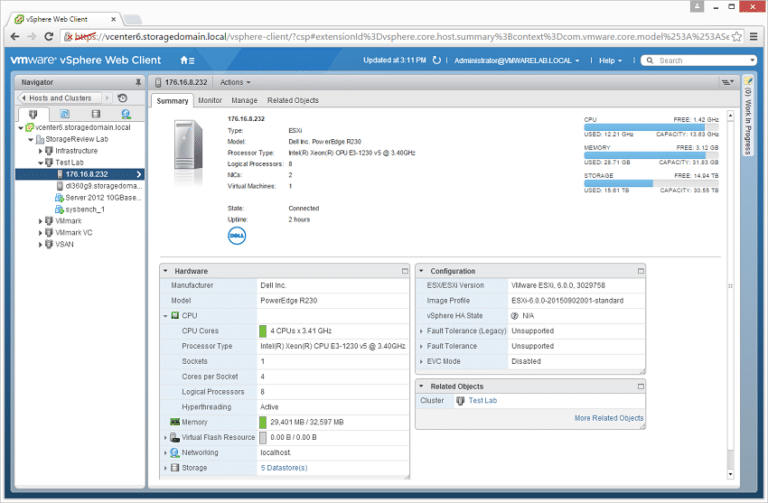This screenshot has width=768, height=503.
Task: Expand the VMmark VC cluster node
Action: (x=41, y=233)
